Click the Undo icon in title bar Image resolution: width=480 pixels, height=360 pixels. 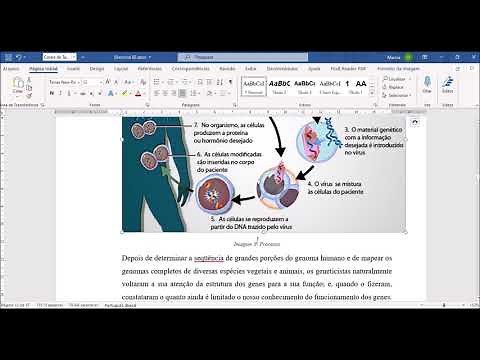[19, 57]
